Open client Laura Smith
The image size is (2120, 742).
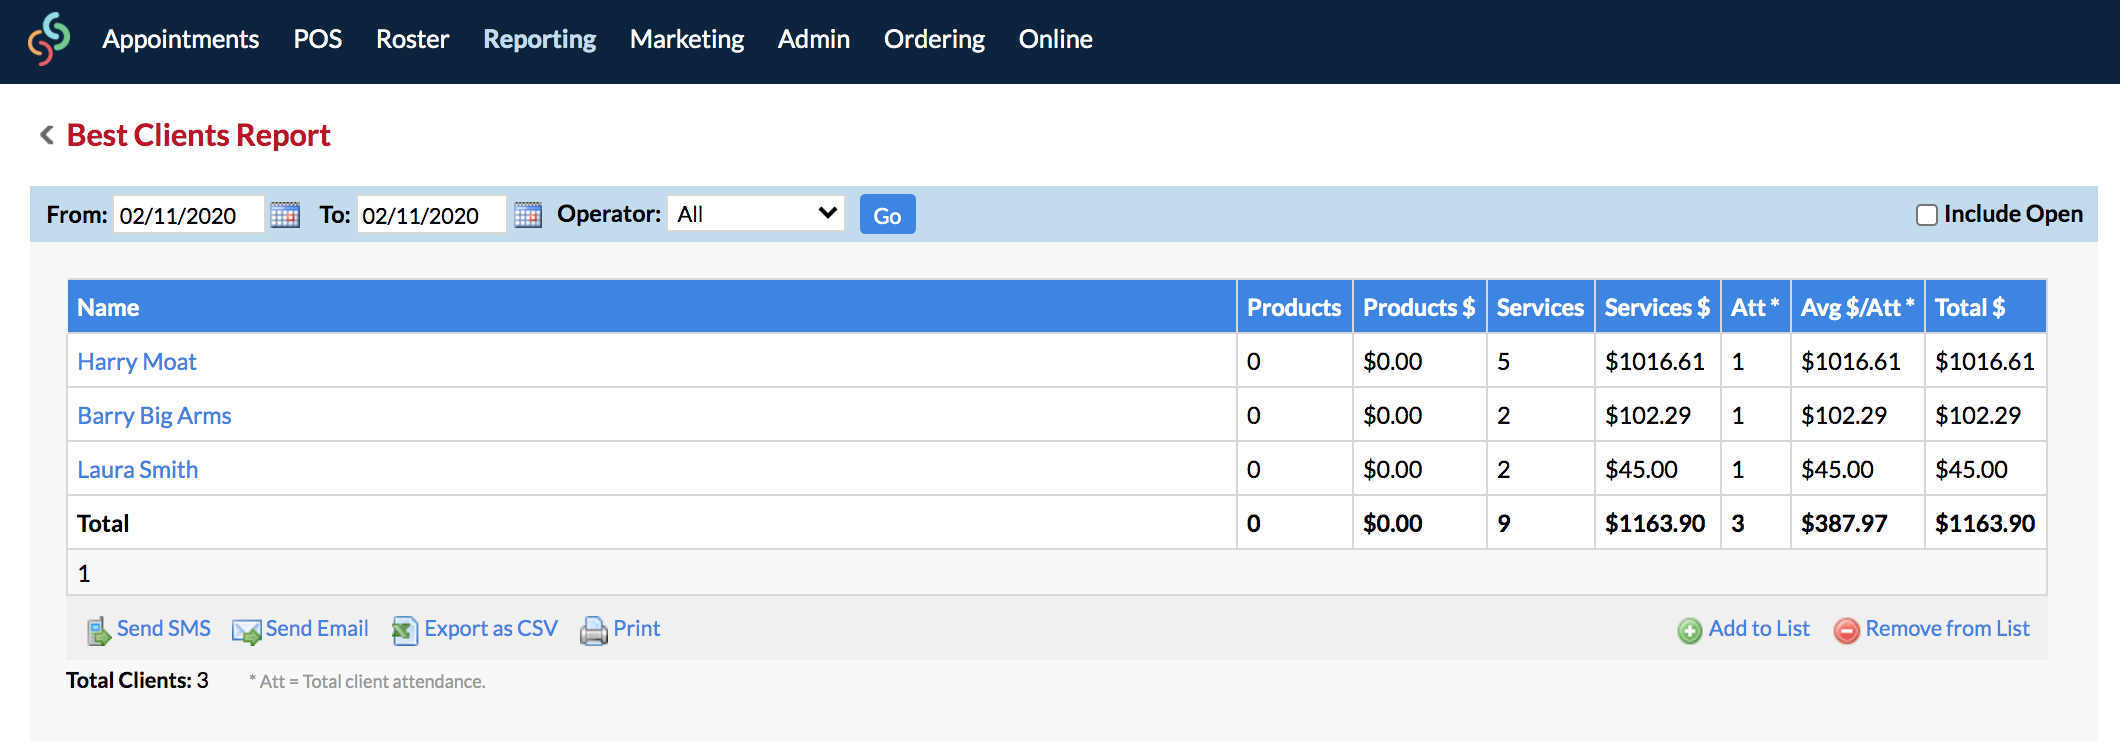click(x=137, y=469)
